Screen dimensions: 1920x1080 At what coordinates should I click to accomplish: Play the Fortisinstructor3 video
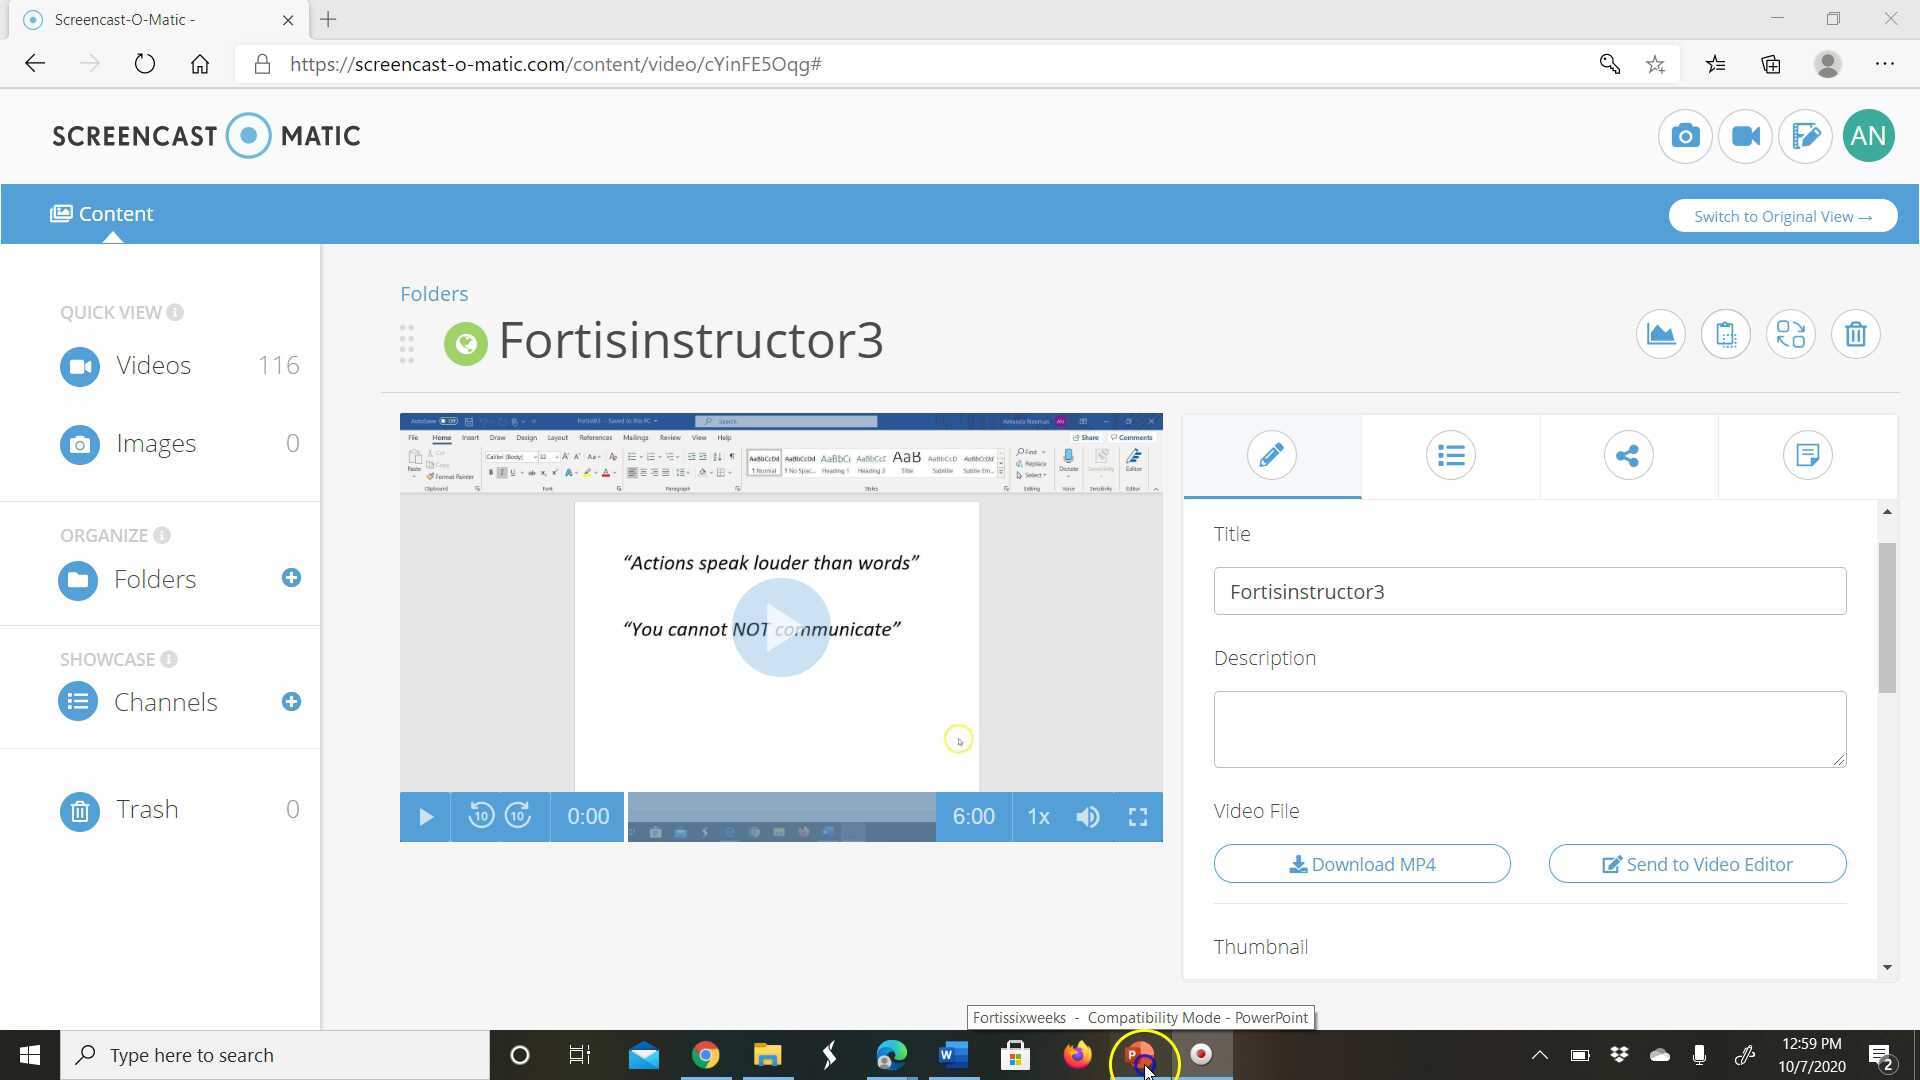425,817
